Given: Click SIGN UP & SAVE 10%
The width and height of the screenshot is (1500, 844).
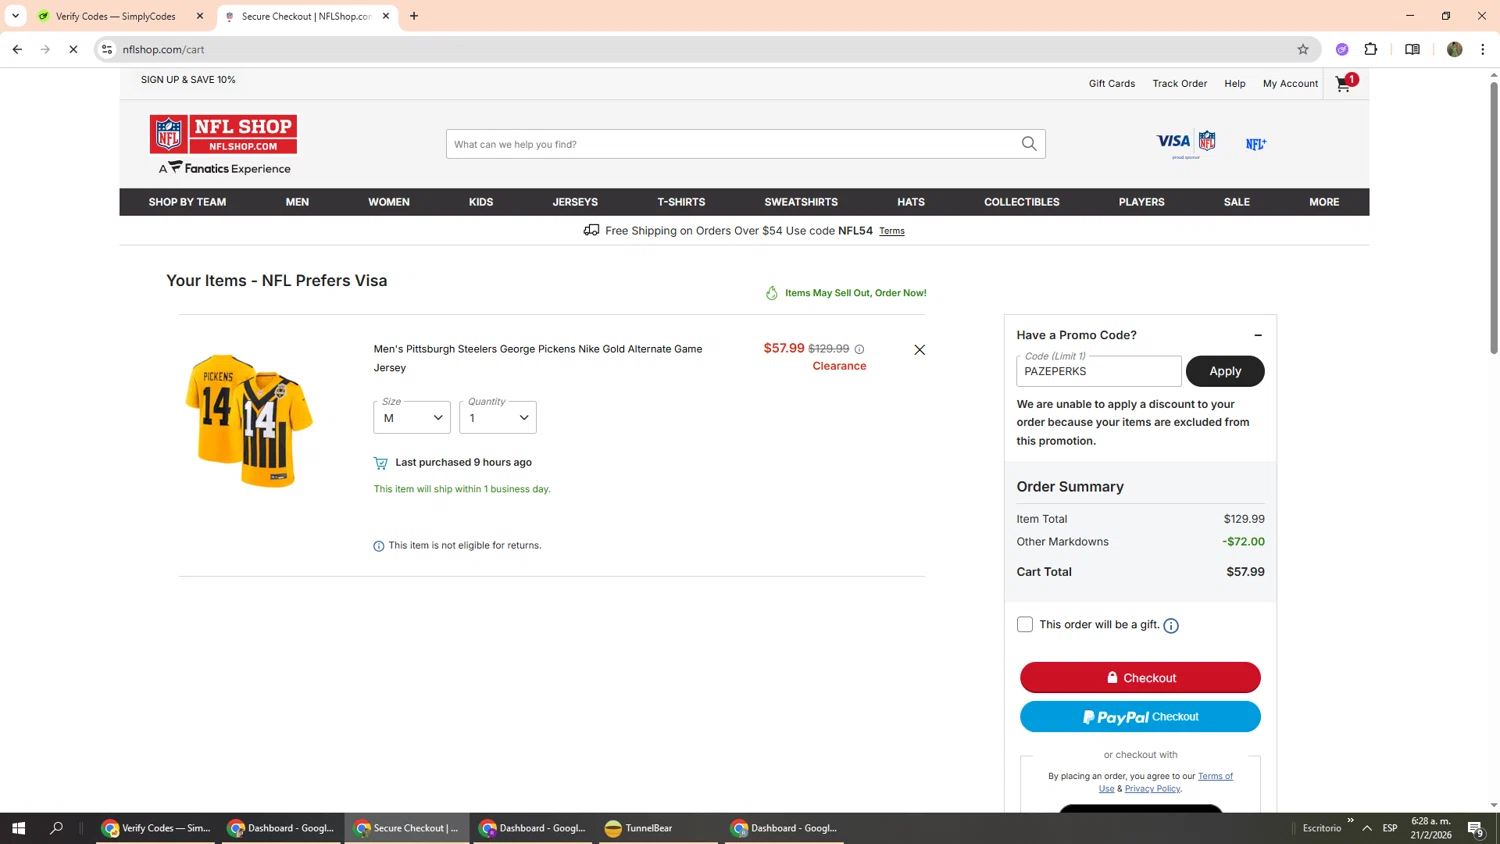Looking at the screenshot, I should (188, 80).
